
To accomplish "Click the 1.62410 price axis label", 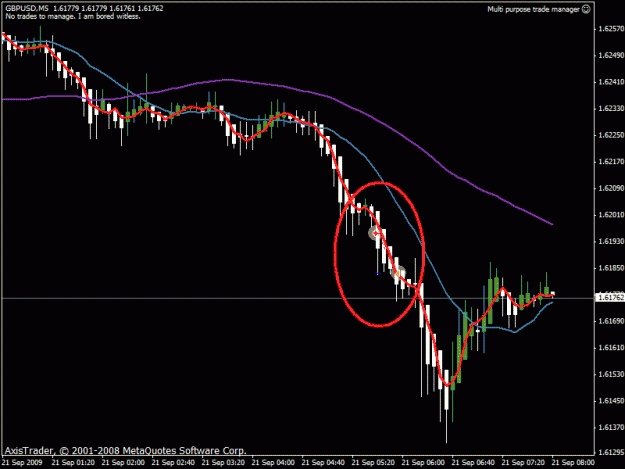I will [x=611, y=82].
